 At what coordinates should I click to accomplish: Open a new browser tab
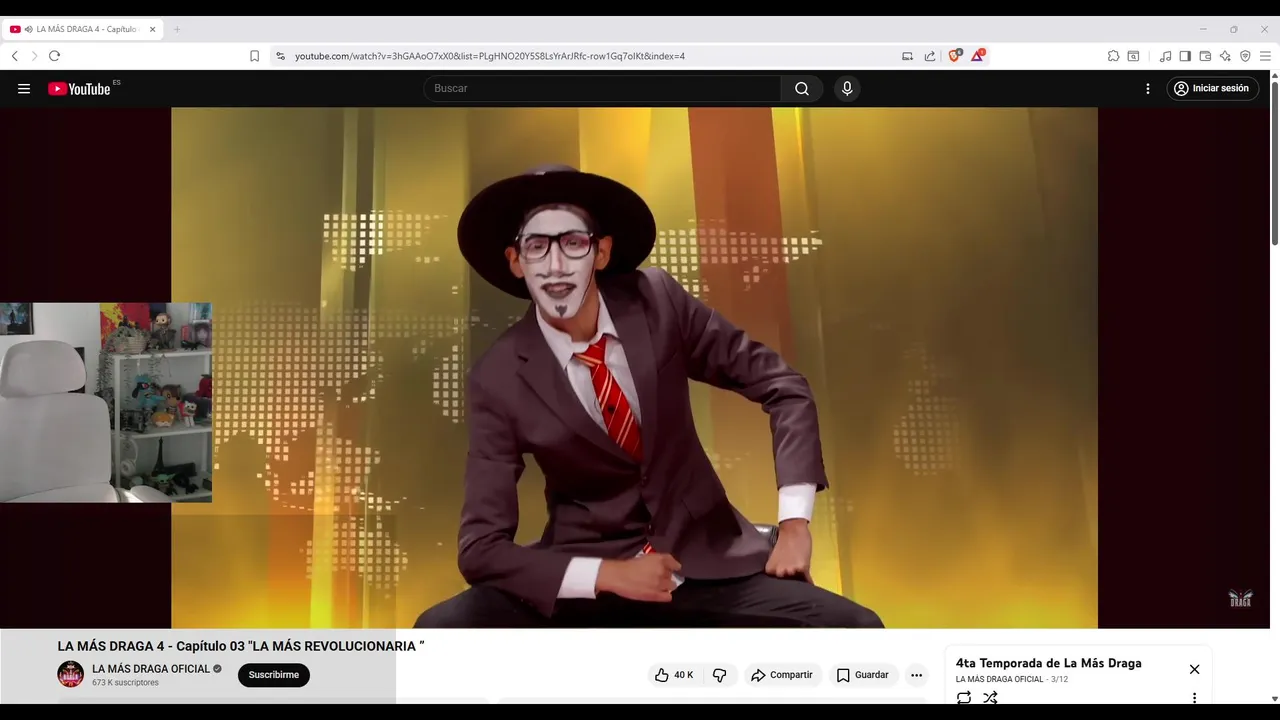(x=177, y=29)
